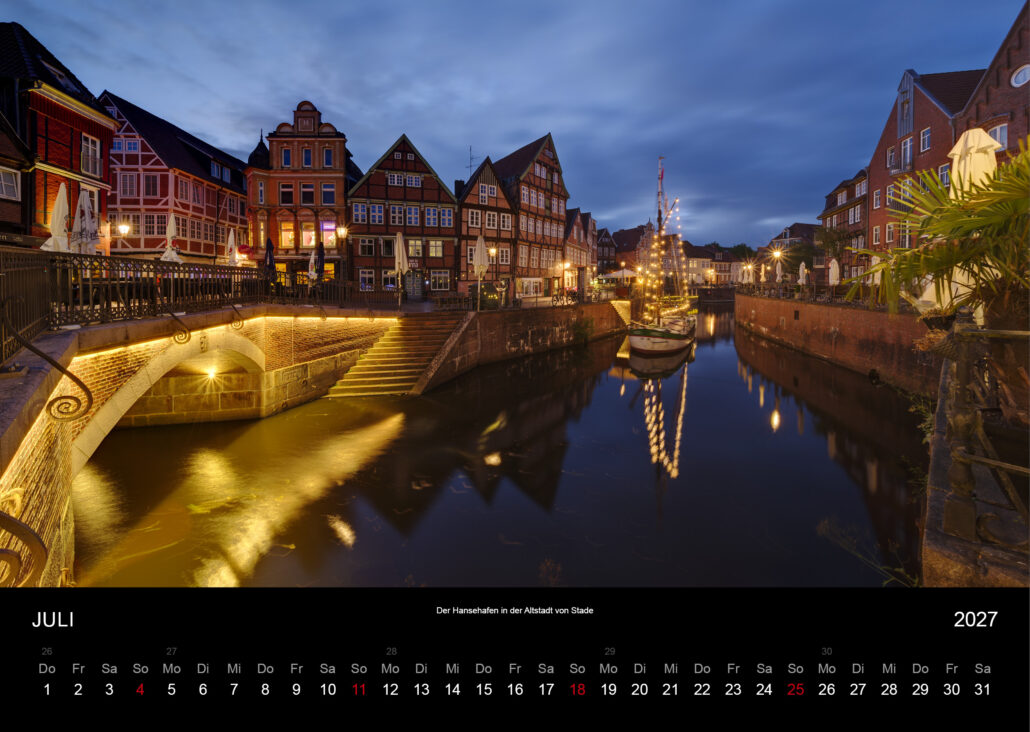Select date 9 in the calendar
Viewport: 1030px width, 732px height.
click(296, 689)
